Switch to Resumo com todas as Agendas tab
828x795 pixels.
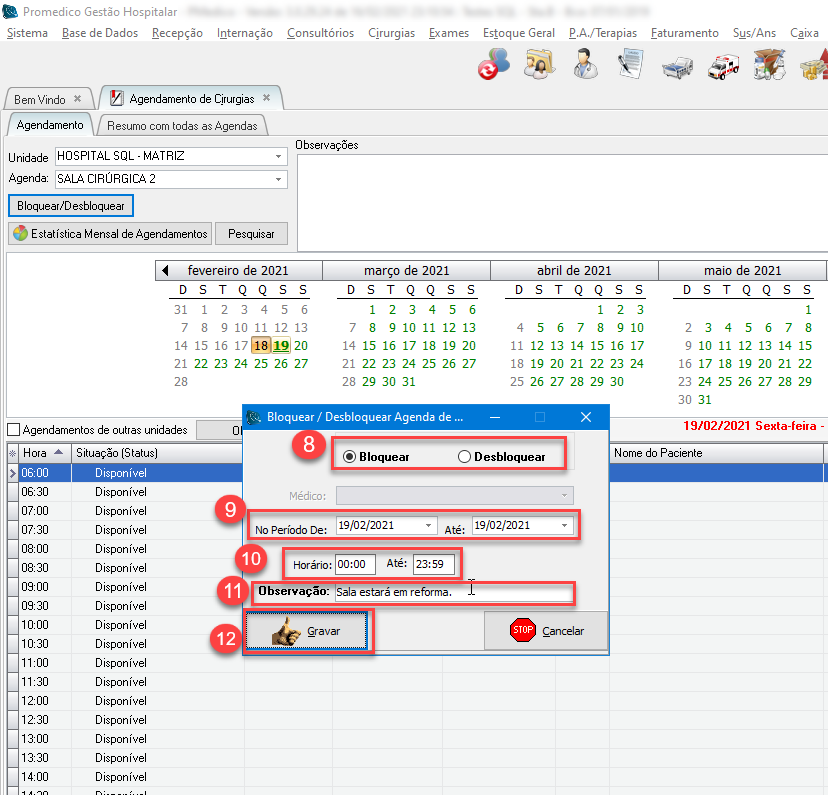click(x=182, y=126)
